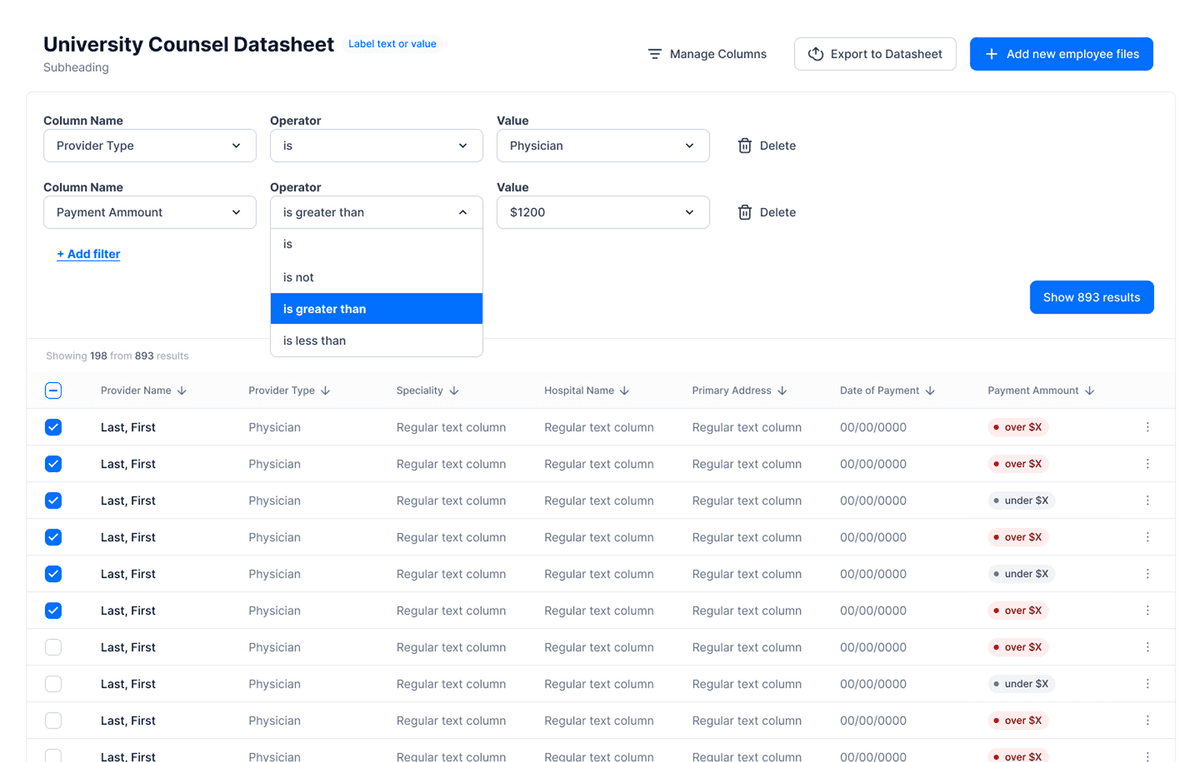Sort by Payment Ammount column arrow
The height and width of the screenshot is (762, 1200).
(x=1090, y=391)
